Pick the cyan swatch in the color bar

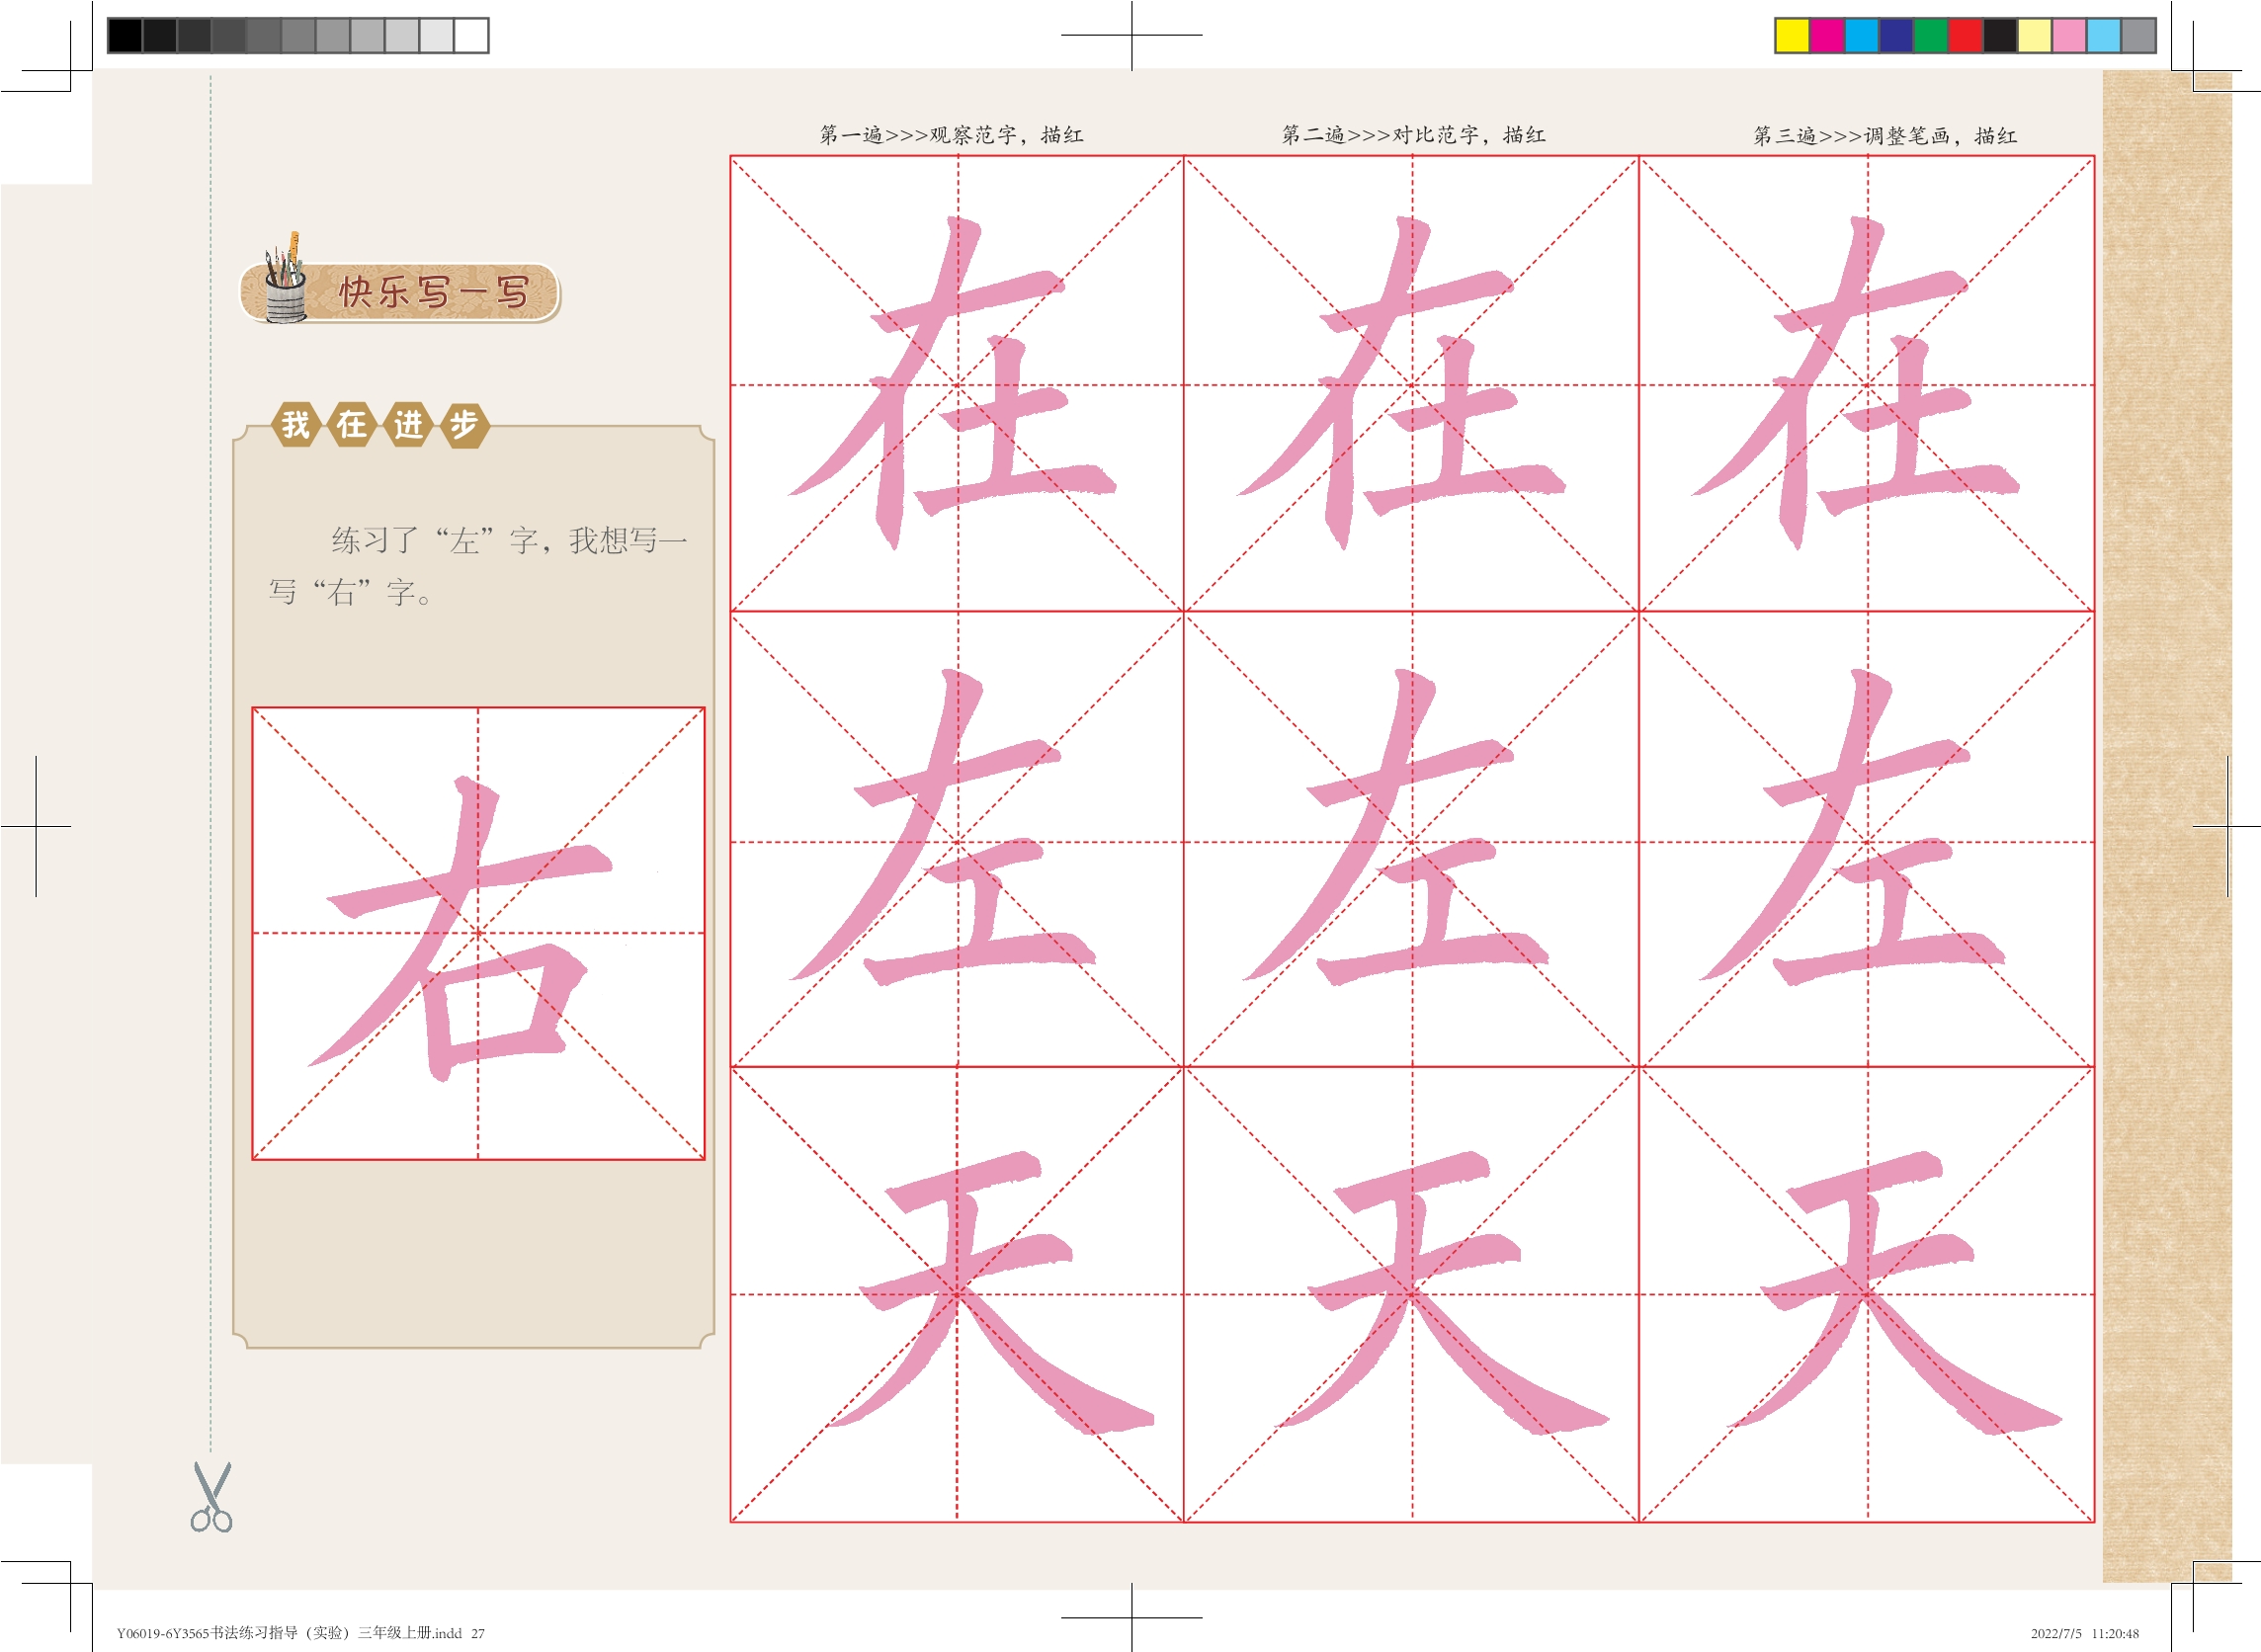(x=1861, y=35)
